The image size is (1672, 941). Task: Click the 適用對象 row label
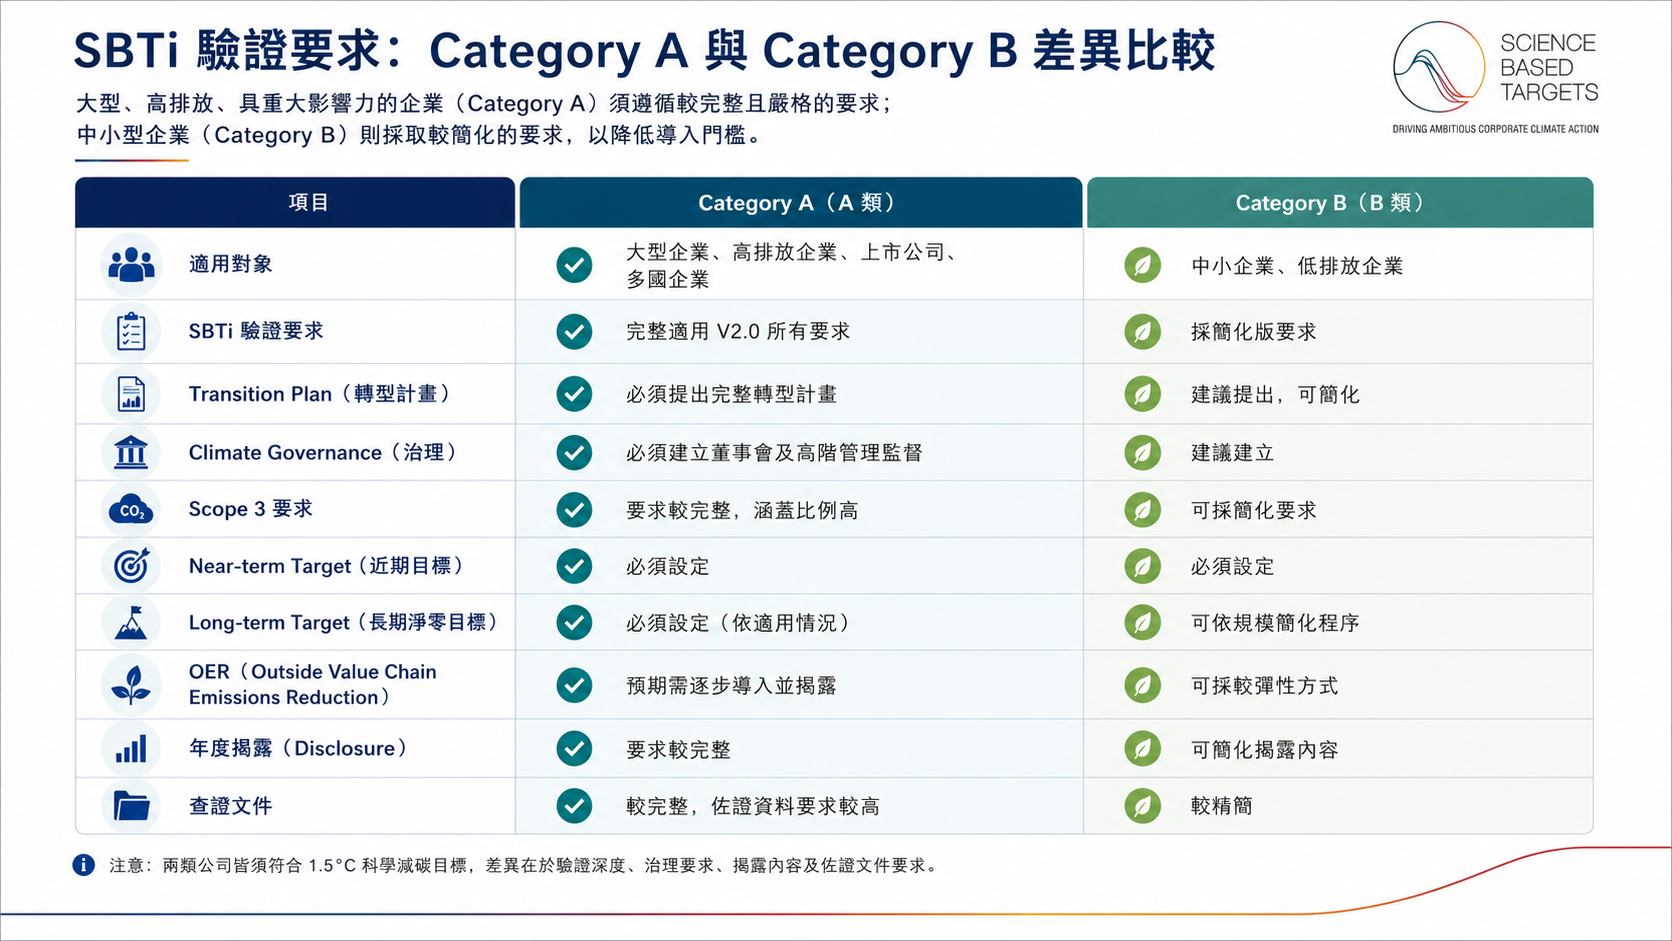click(231, 264)
